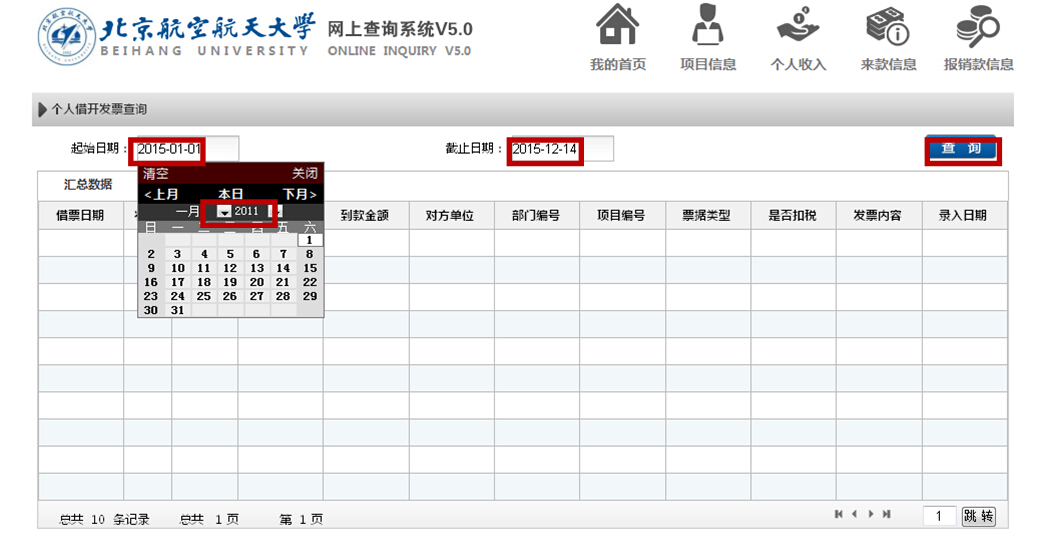
Task: Go to the first page of results
Action: pos(838,514)
